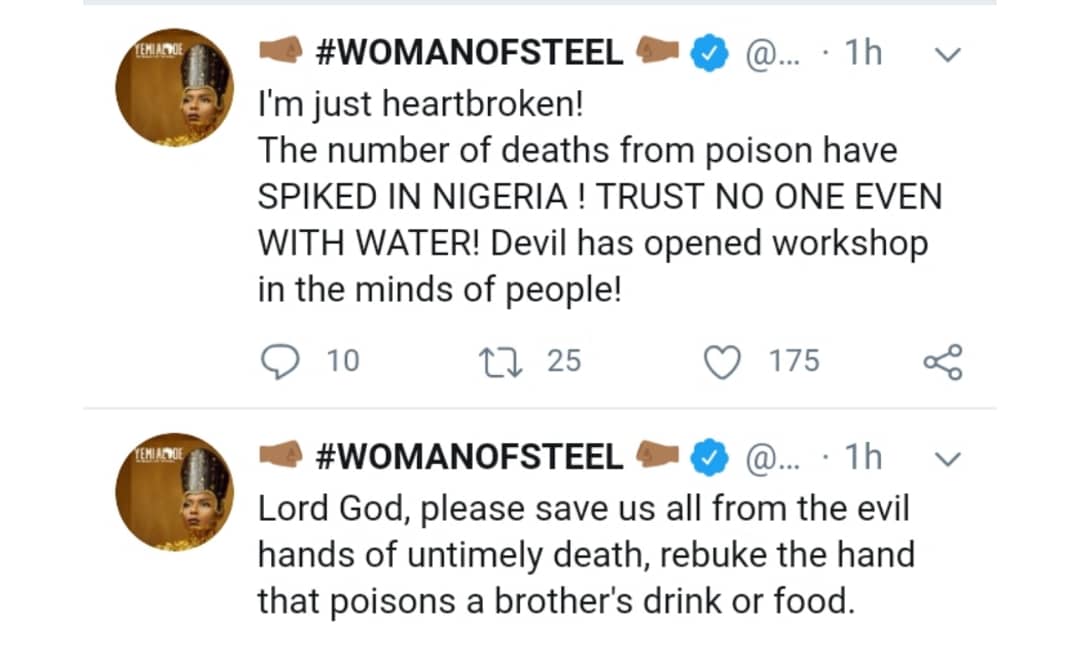Expand the second tweet's options chevron

(x=945, y=459)
